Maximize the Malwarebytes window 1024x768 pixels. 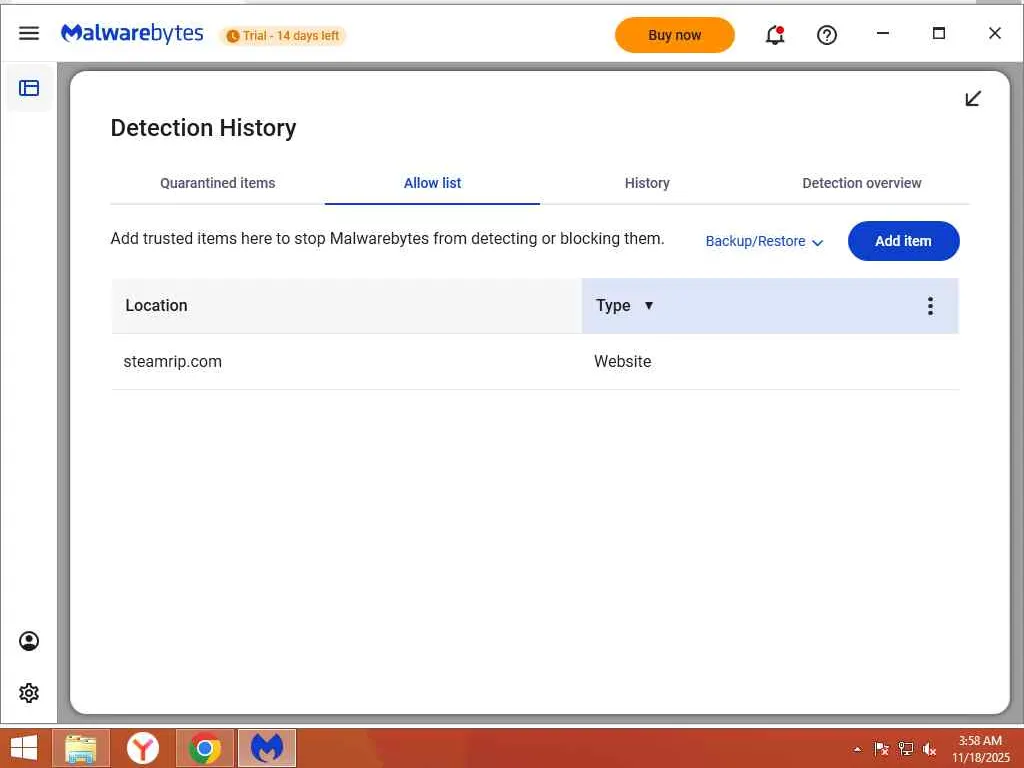tap(938, 33)
